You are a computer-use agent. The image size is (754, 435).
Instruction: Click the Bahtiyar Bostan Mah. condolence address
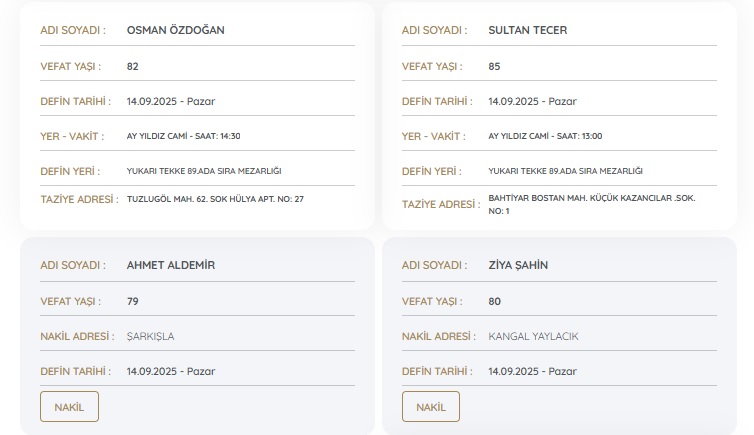click(x=591, y=204)
